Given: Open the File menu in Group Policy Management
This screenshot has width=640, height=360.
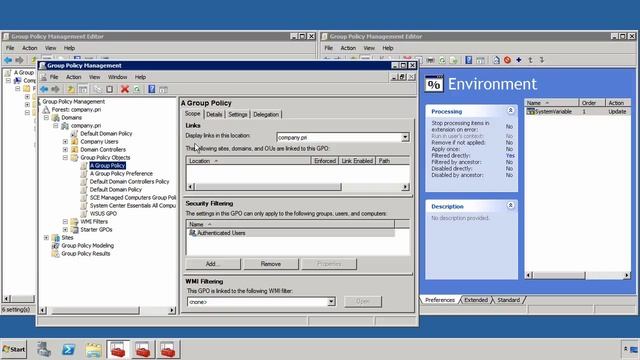Looking at the screenshot, I should click(x=53, y=77).
